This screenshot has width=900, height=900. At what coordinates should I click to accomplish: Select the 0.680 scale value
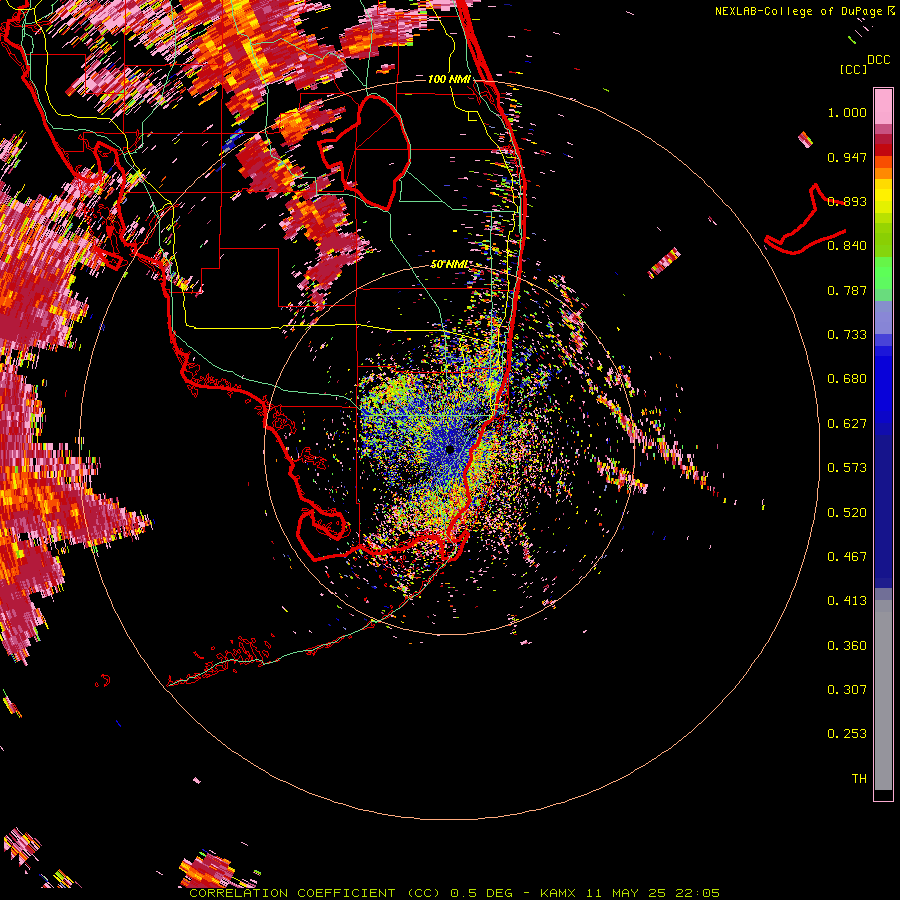click(x=847, y=379)
